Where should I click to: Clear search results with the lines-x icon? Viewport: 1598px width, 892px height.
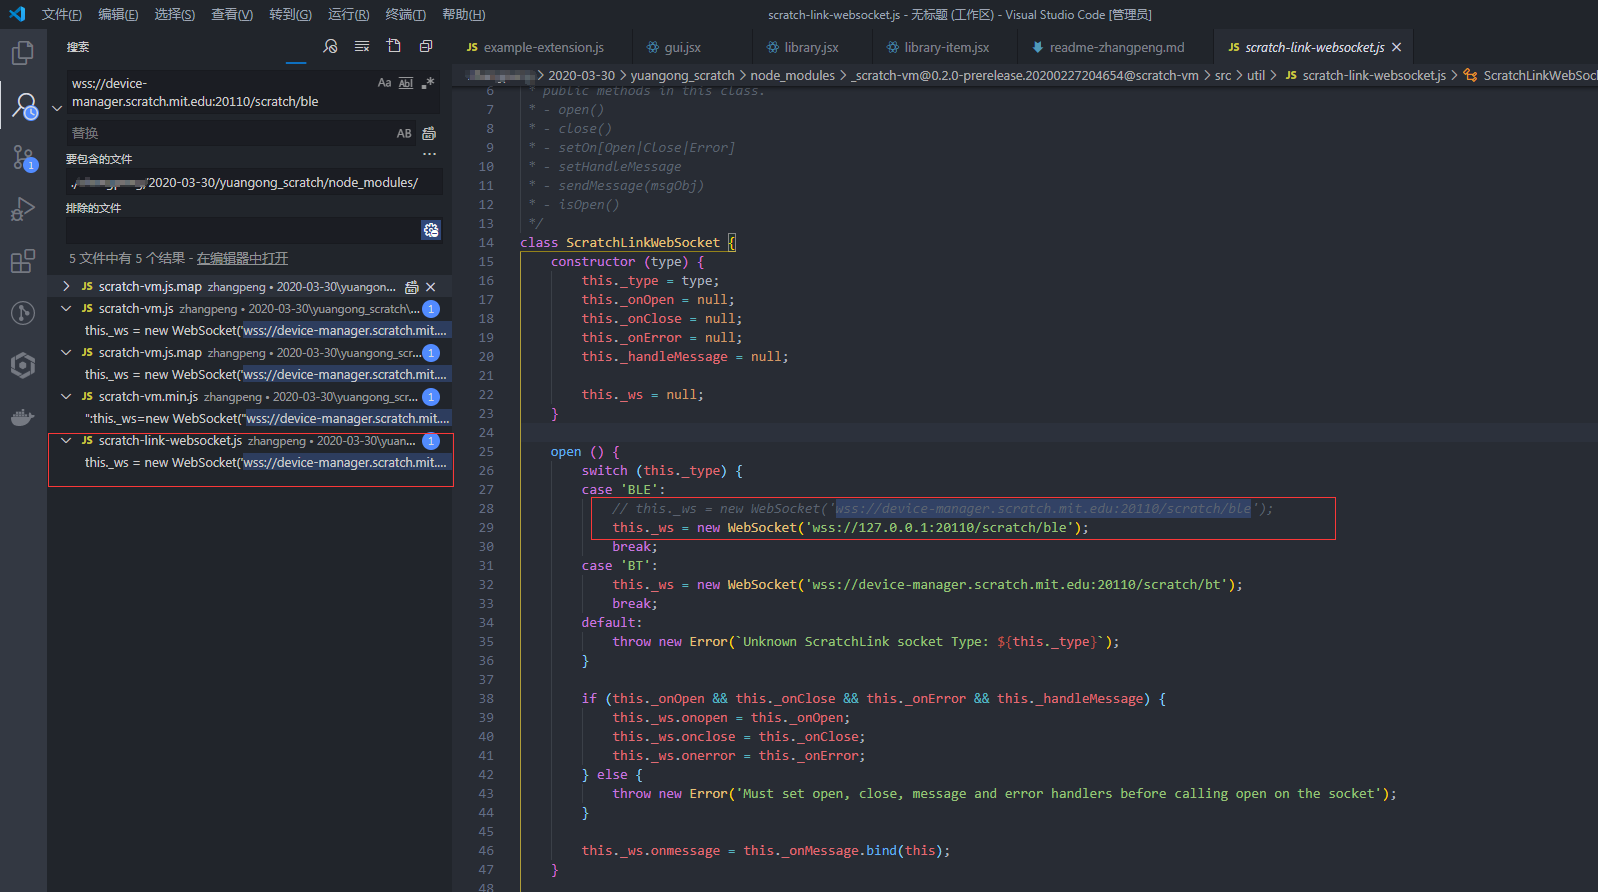362,47
